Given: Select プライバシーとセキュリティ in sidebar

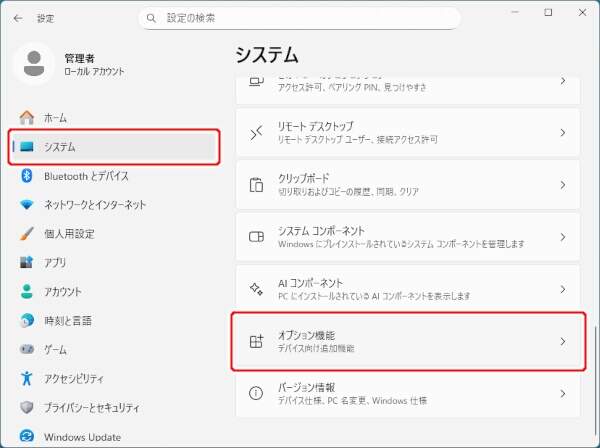Looking at the screenshot, I should click(114, 407).
